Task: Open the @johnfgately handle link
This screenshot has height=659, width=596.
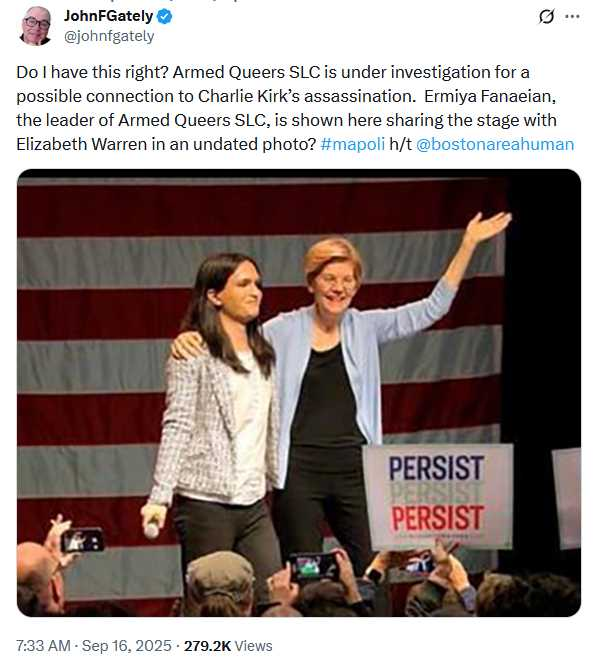Action: pos(109,36)
